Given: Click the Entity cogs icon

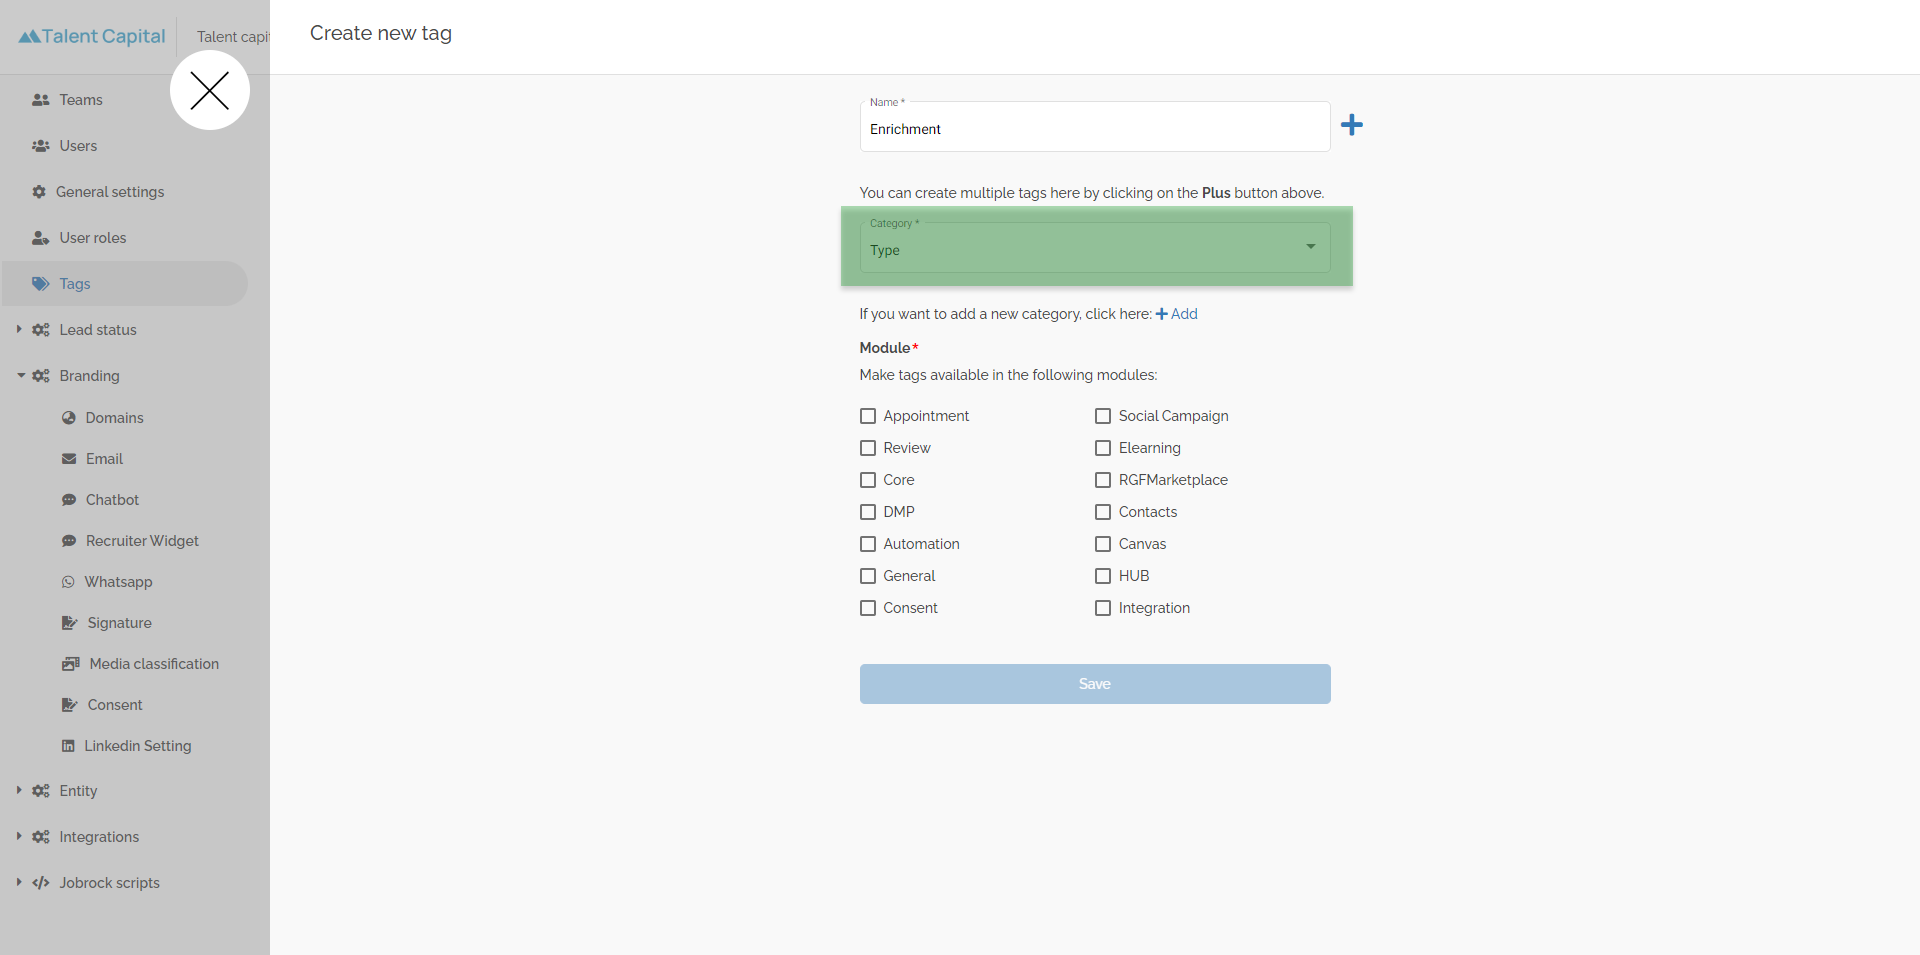Looking at the screenshot, I should coord(41,791).
